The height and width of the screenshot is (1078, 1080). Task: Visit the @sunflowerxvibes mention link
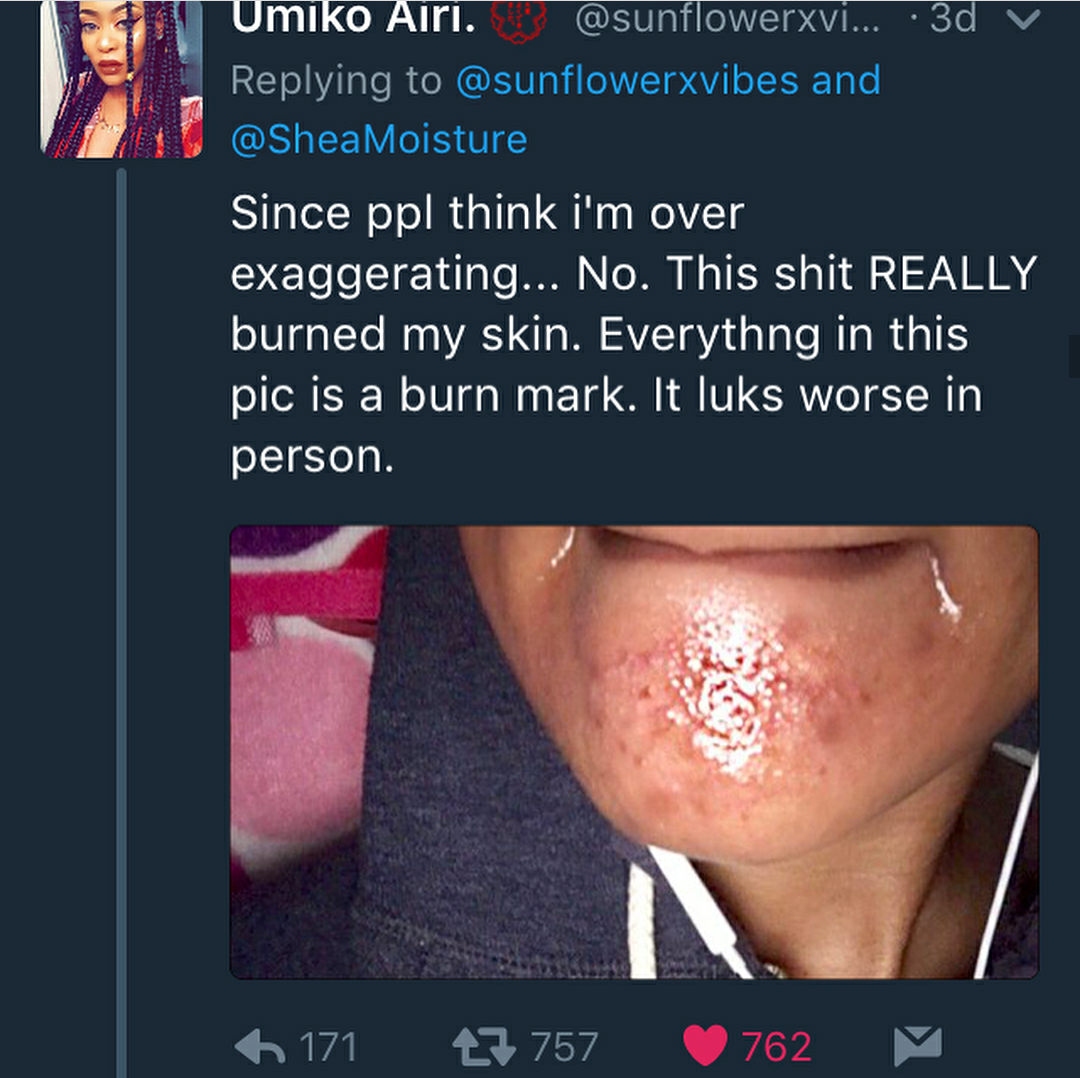click(x=627, y=80)
